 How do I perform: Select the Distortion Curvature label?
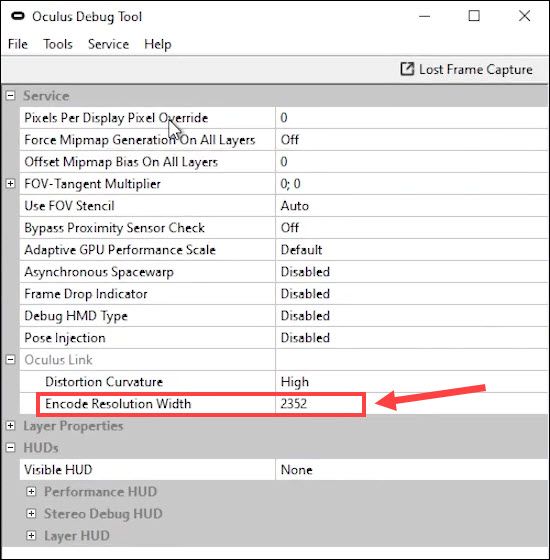tap(104, 382)
